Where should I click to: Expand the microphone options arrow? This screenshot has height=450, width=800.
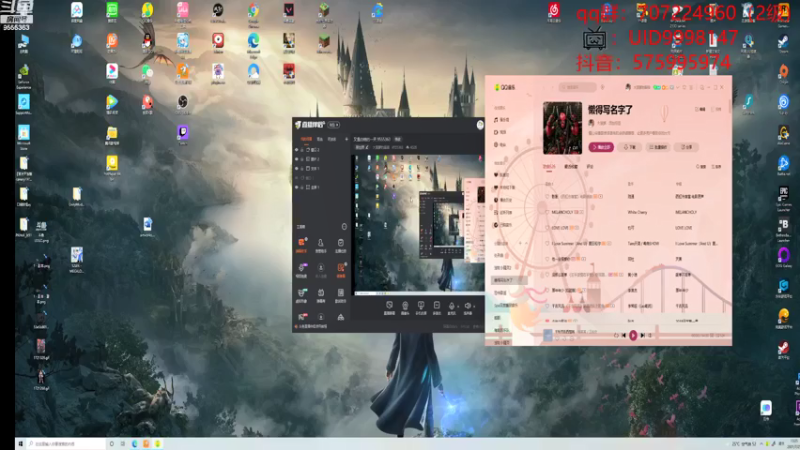(x=457, y=307)
